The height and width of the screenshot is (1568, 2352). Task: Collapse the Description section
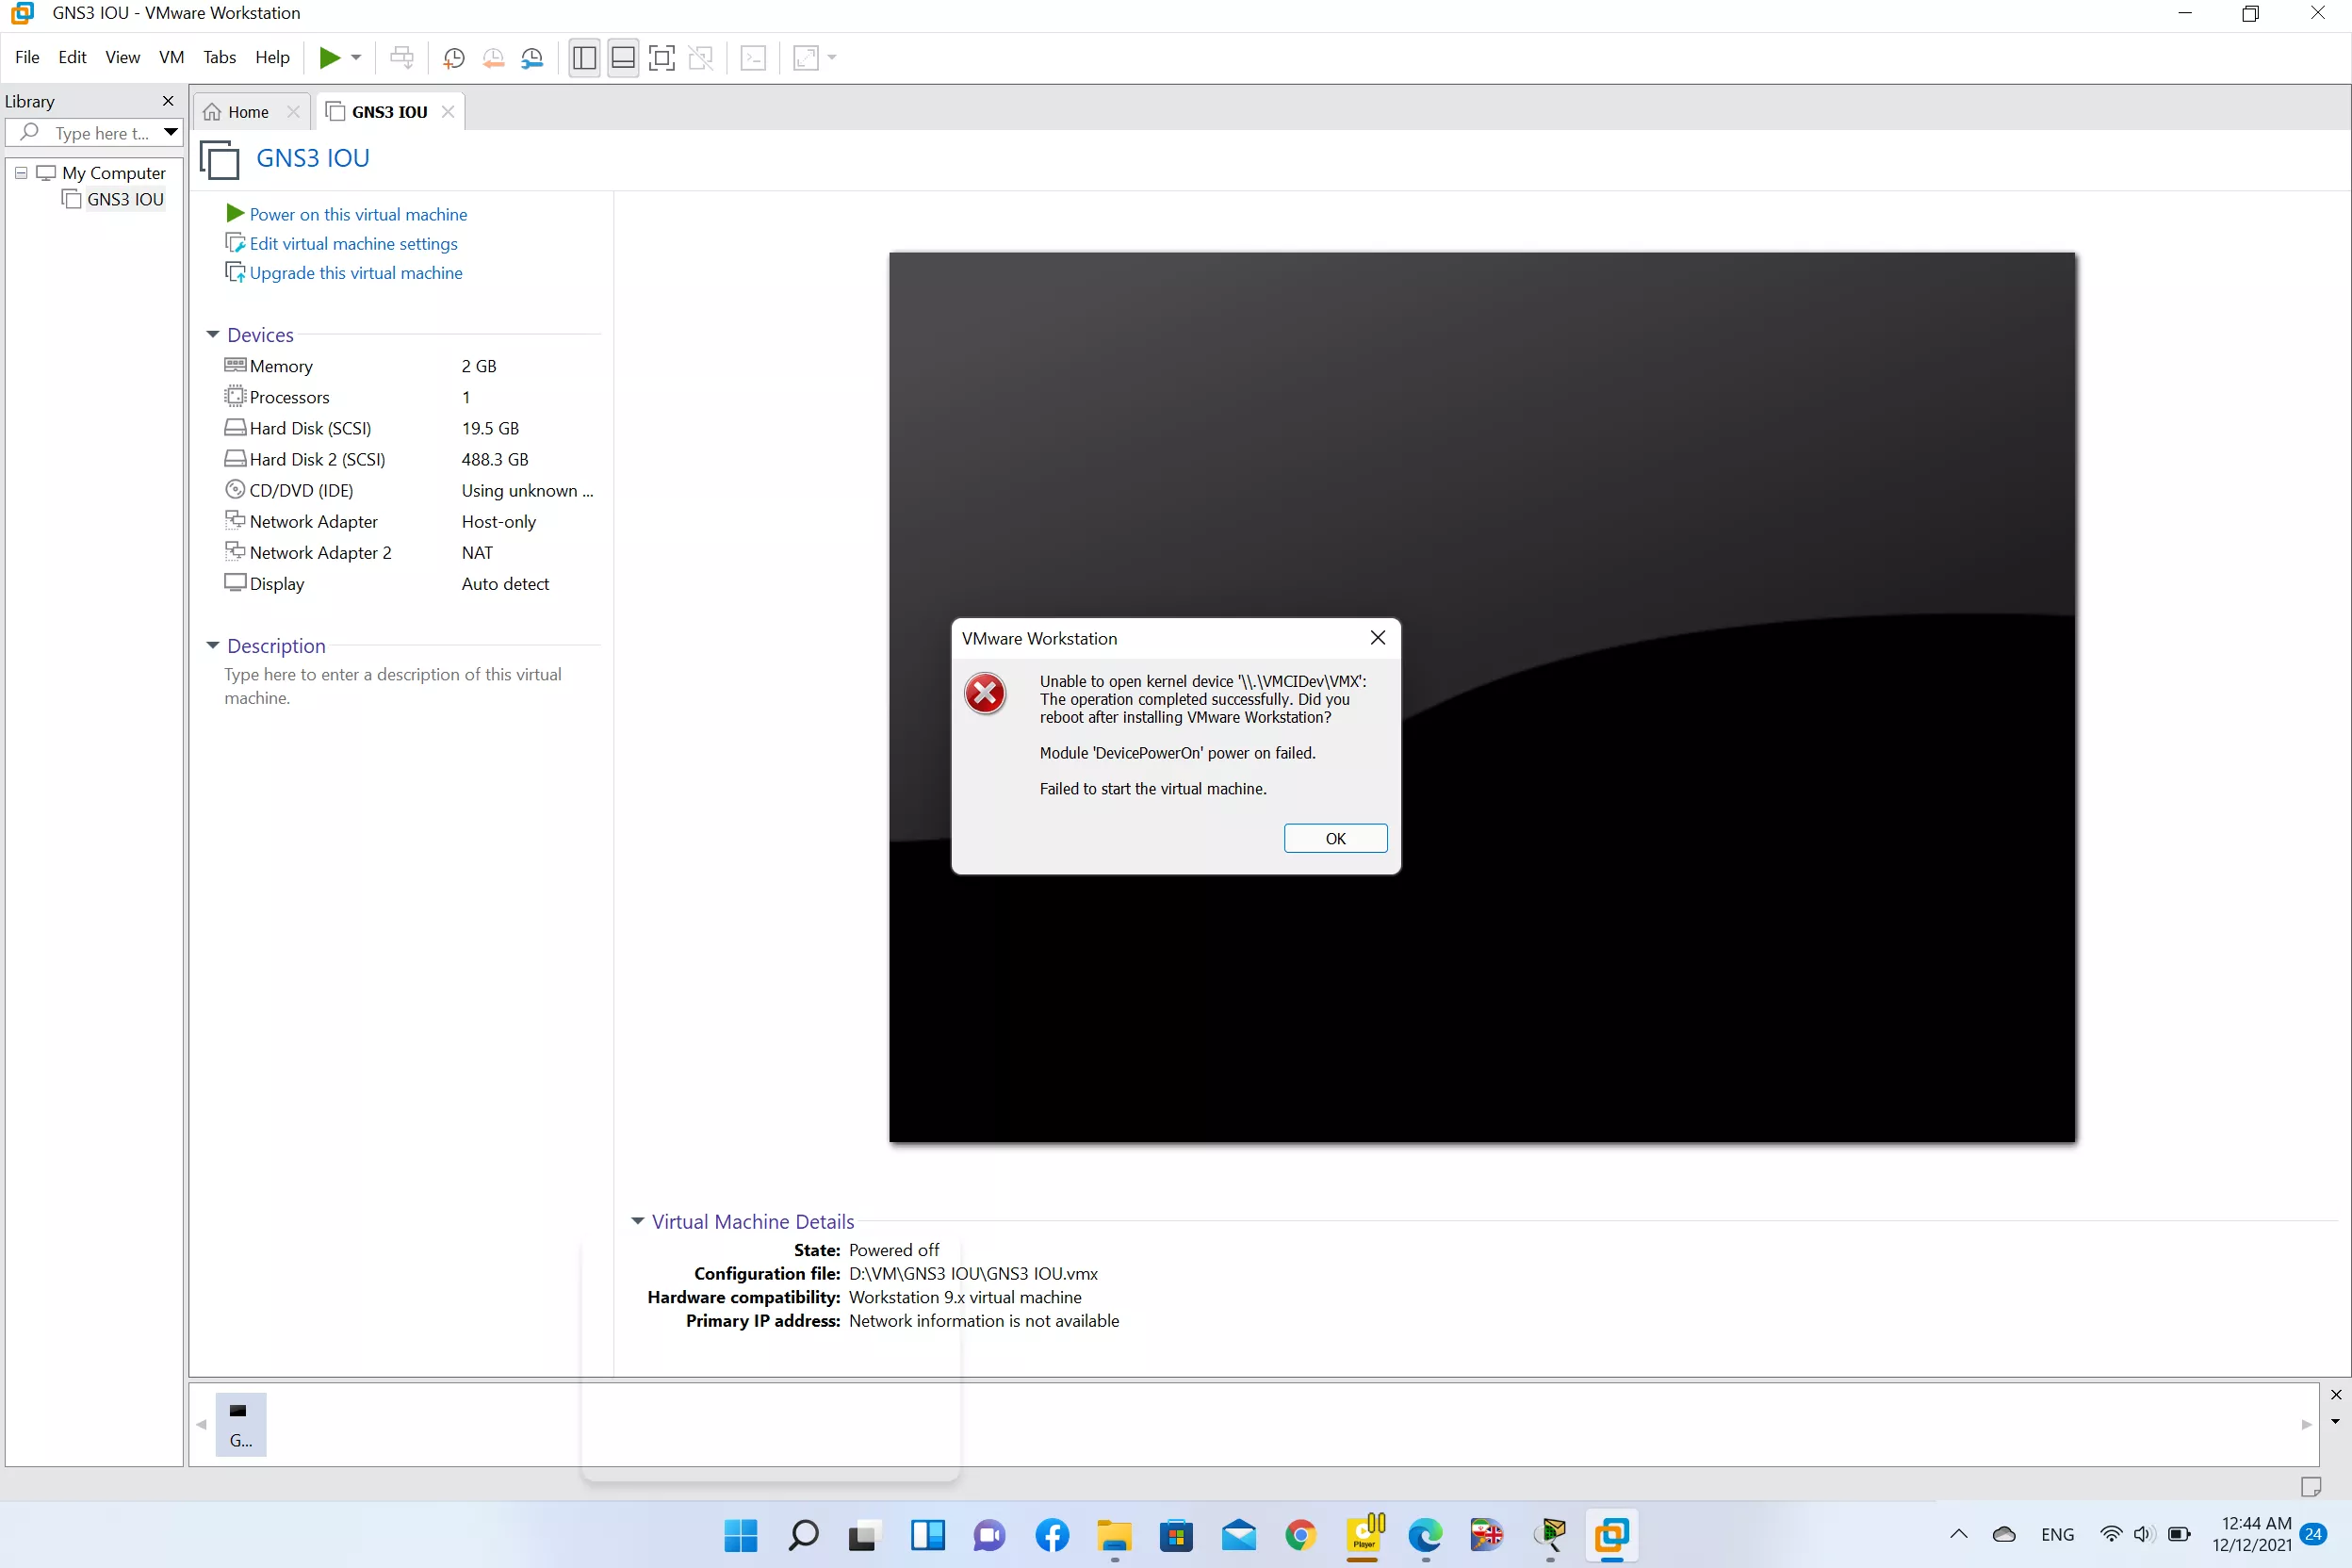212,645
